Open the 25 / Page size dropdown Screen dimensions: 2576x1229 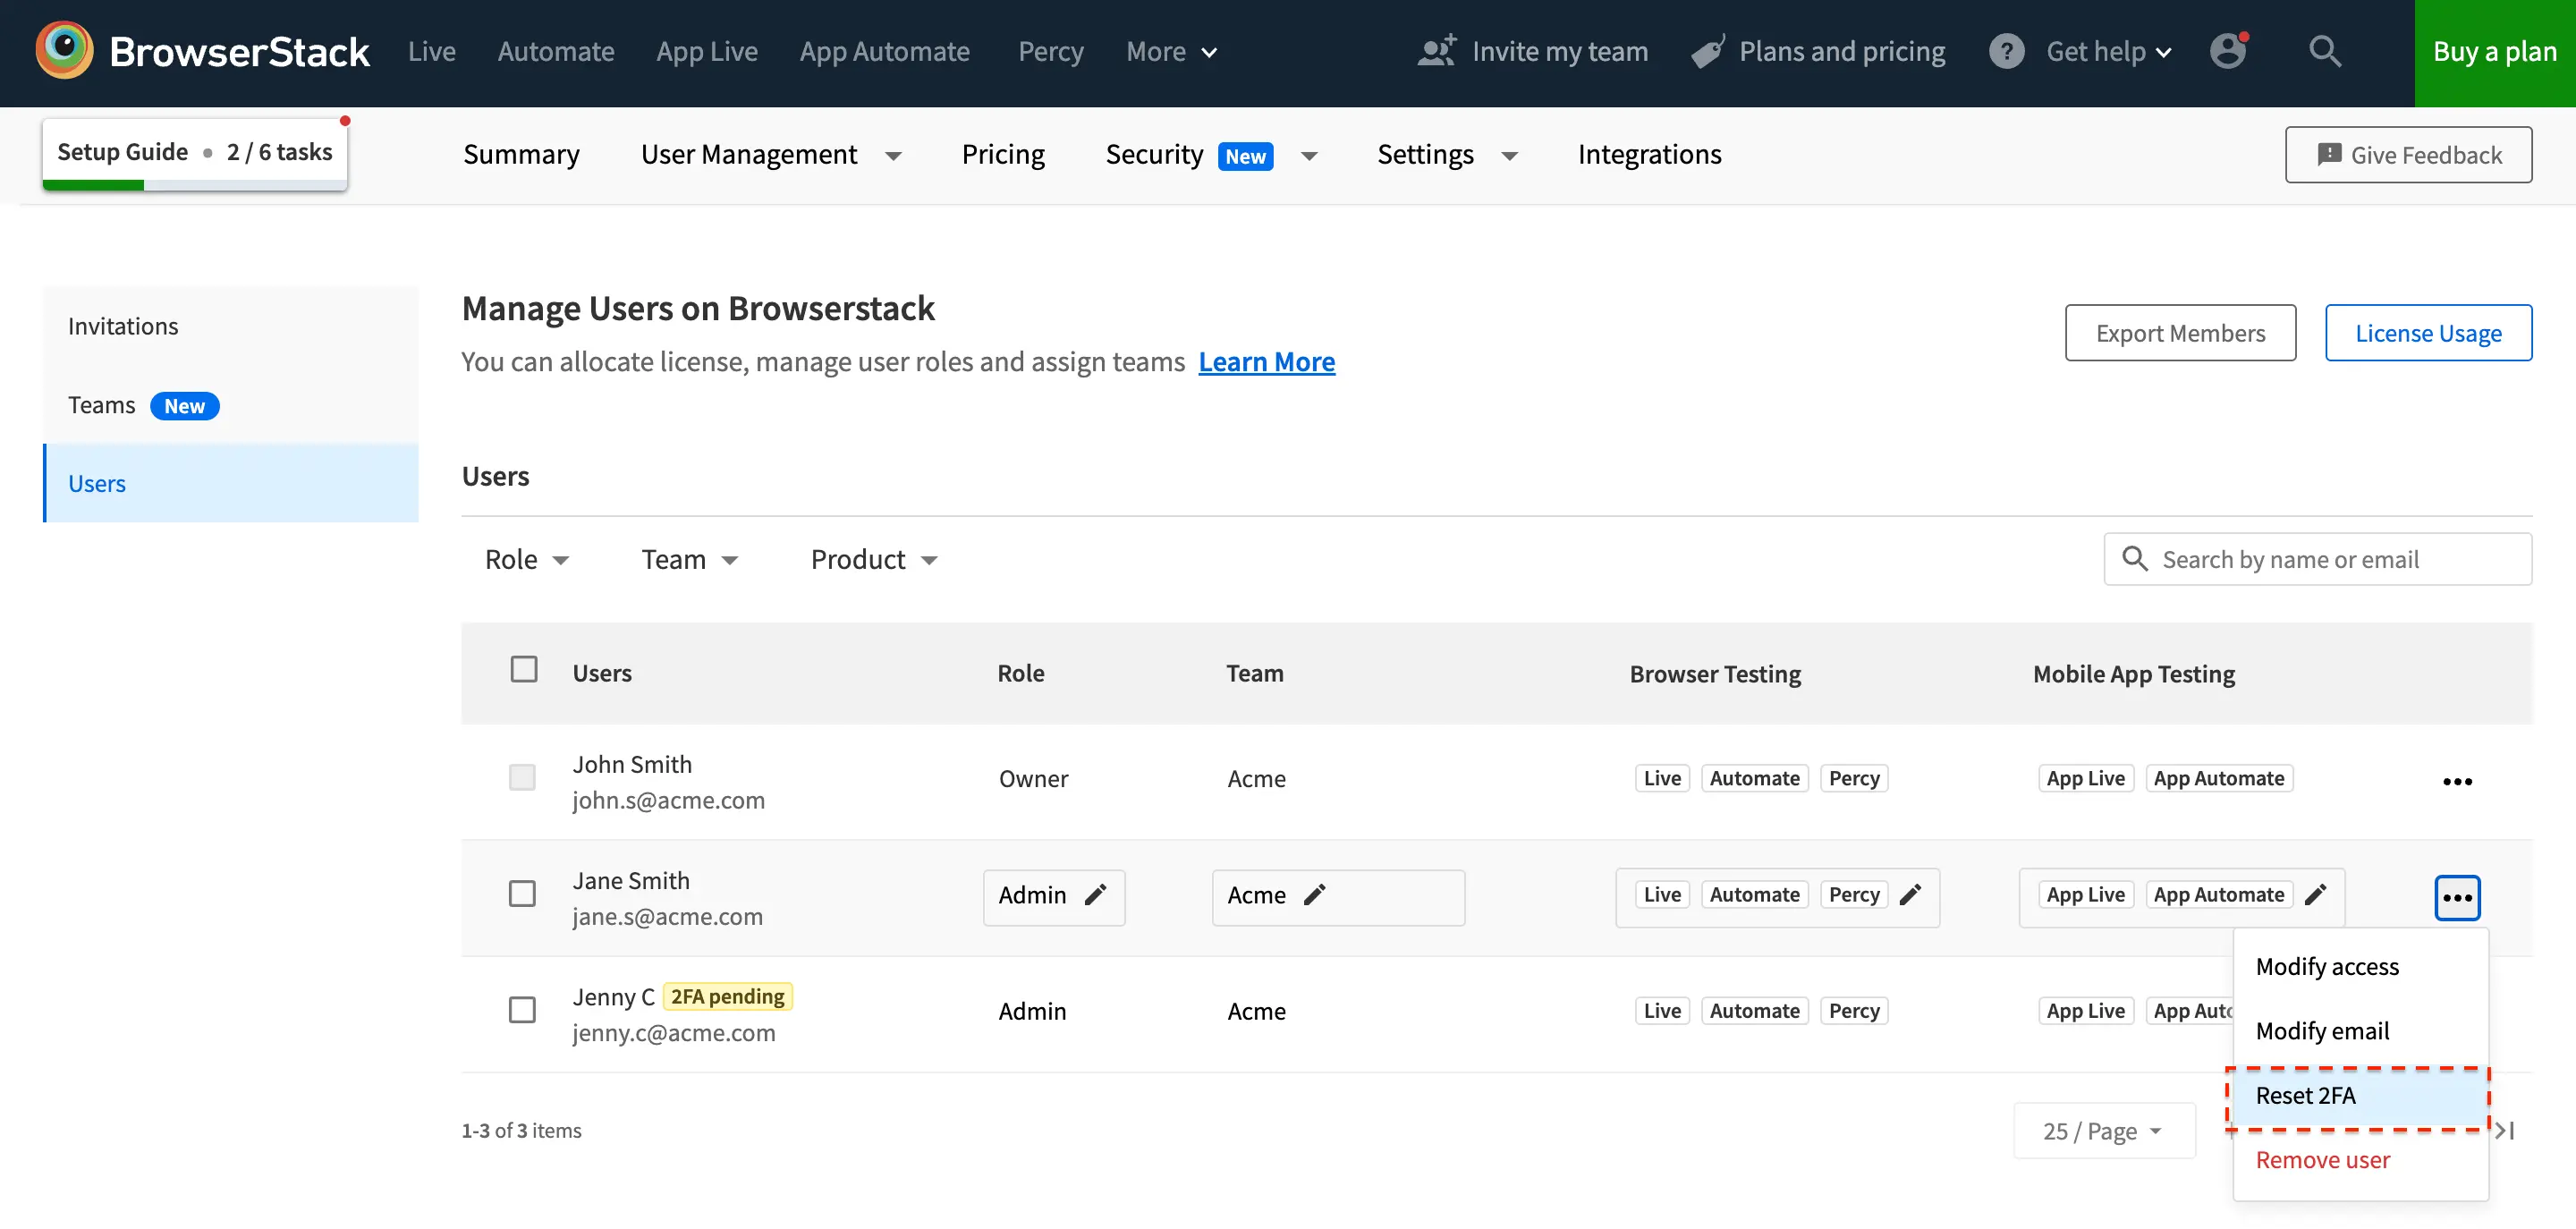tap(2103, 1131)
